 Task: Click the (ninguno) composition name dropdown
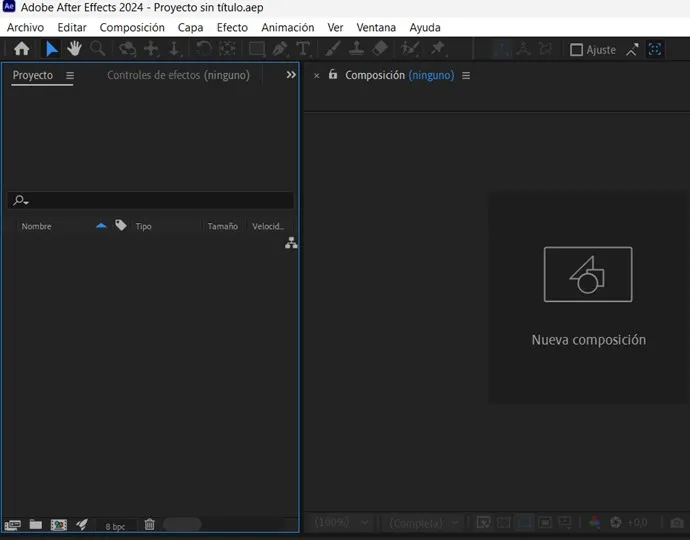coord(431,75)
